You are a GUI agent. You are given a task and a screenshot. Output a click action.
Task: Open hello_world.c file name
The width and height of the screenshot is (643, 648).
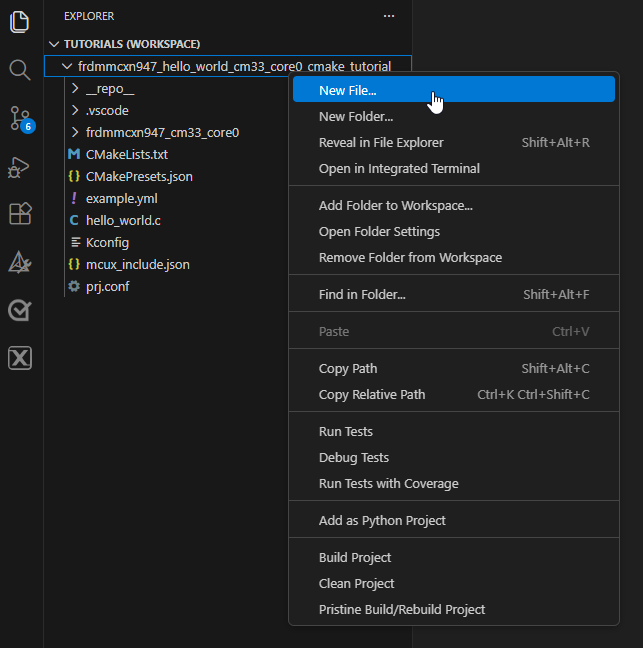tap(123, 221)
